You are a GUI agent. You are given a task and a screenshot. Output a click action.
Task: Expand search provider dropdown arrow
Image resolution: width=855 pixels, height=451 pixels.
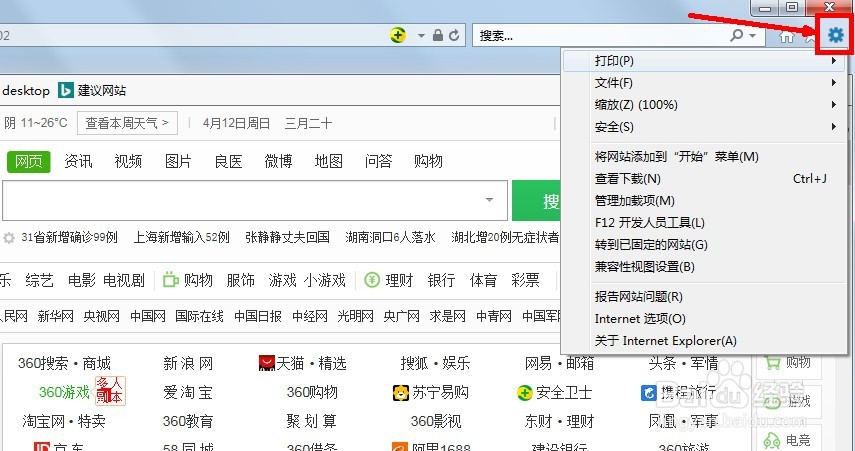coord(752,36)
